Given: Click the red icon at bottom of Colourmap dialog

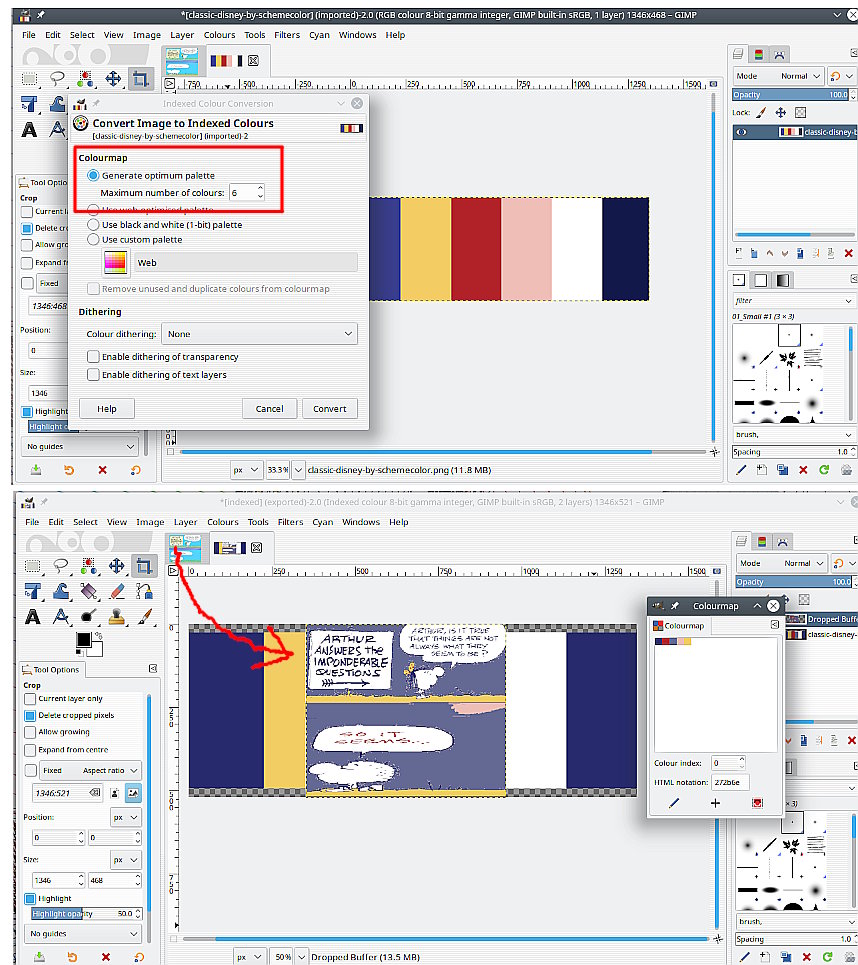Looking at the screenshot, I should [757, 803].
